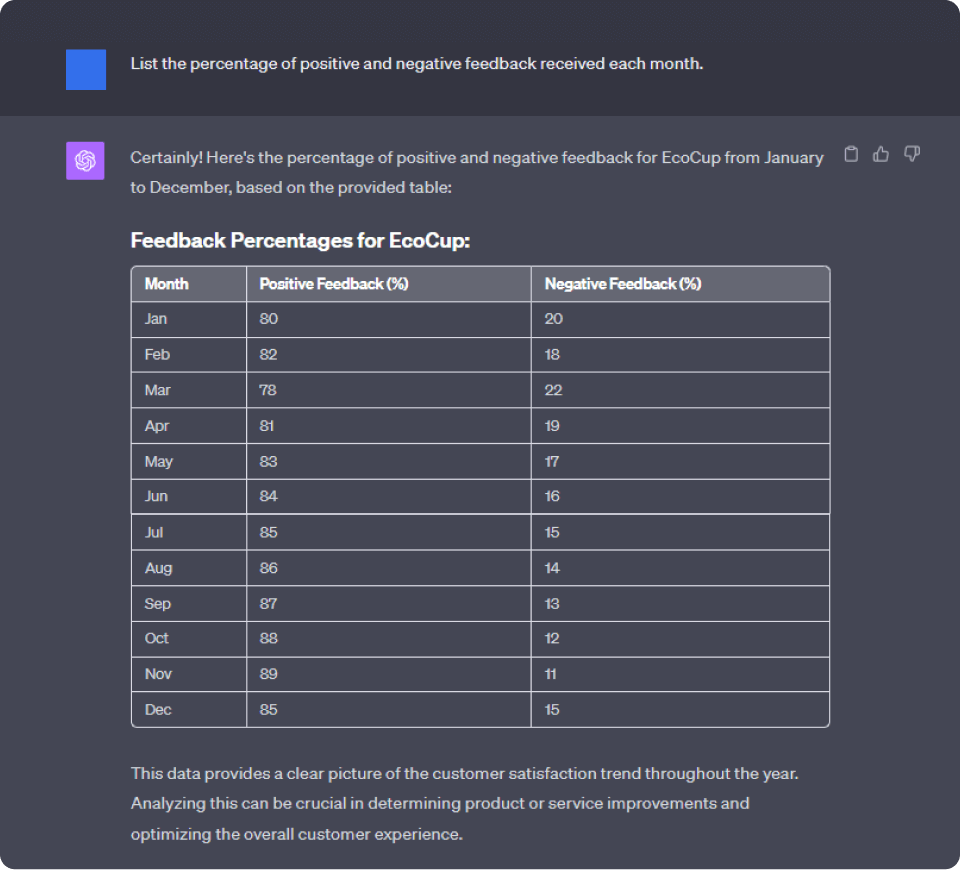
Task: Select the 'Feb' row label
Action: (157, 354)
